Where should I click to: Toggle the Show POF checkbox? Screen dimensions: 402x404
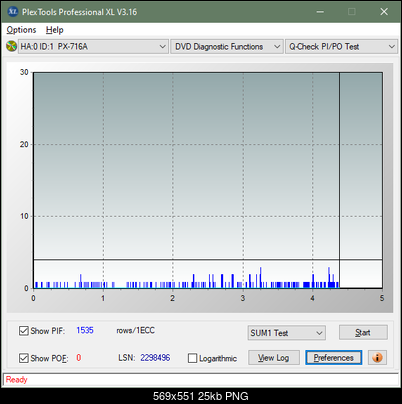(23, 358)
